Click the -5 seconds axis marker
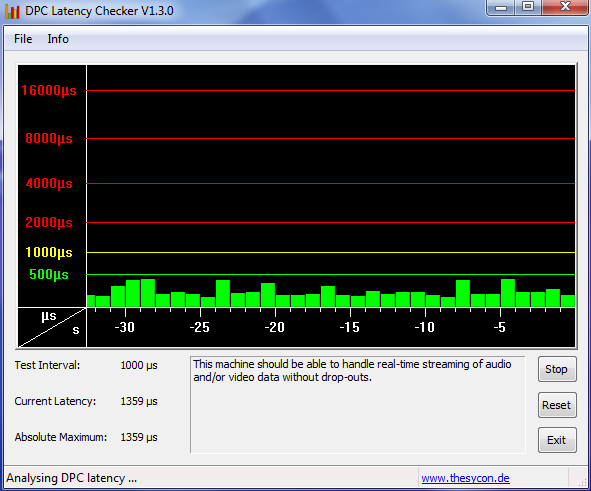Screen dimensions: 591x491 coord(499,327)
